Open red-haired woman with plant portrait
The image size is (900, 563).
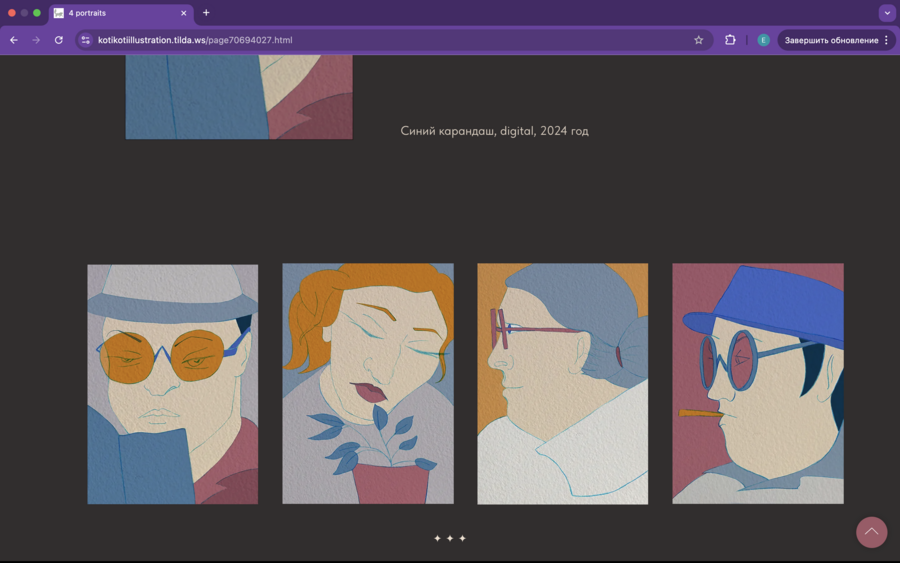[368, 384]
